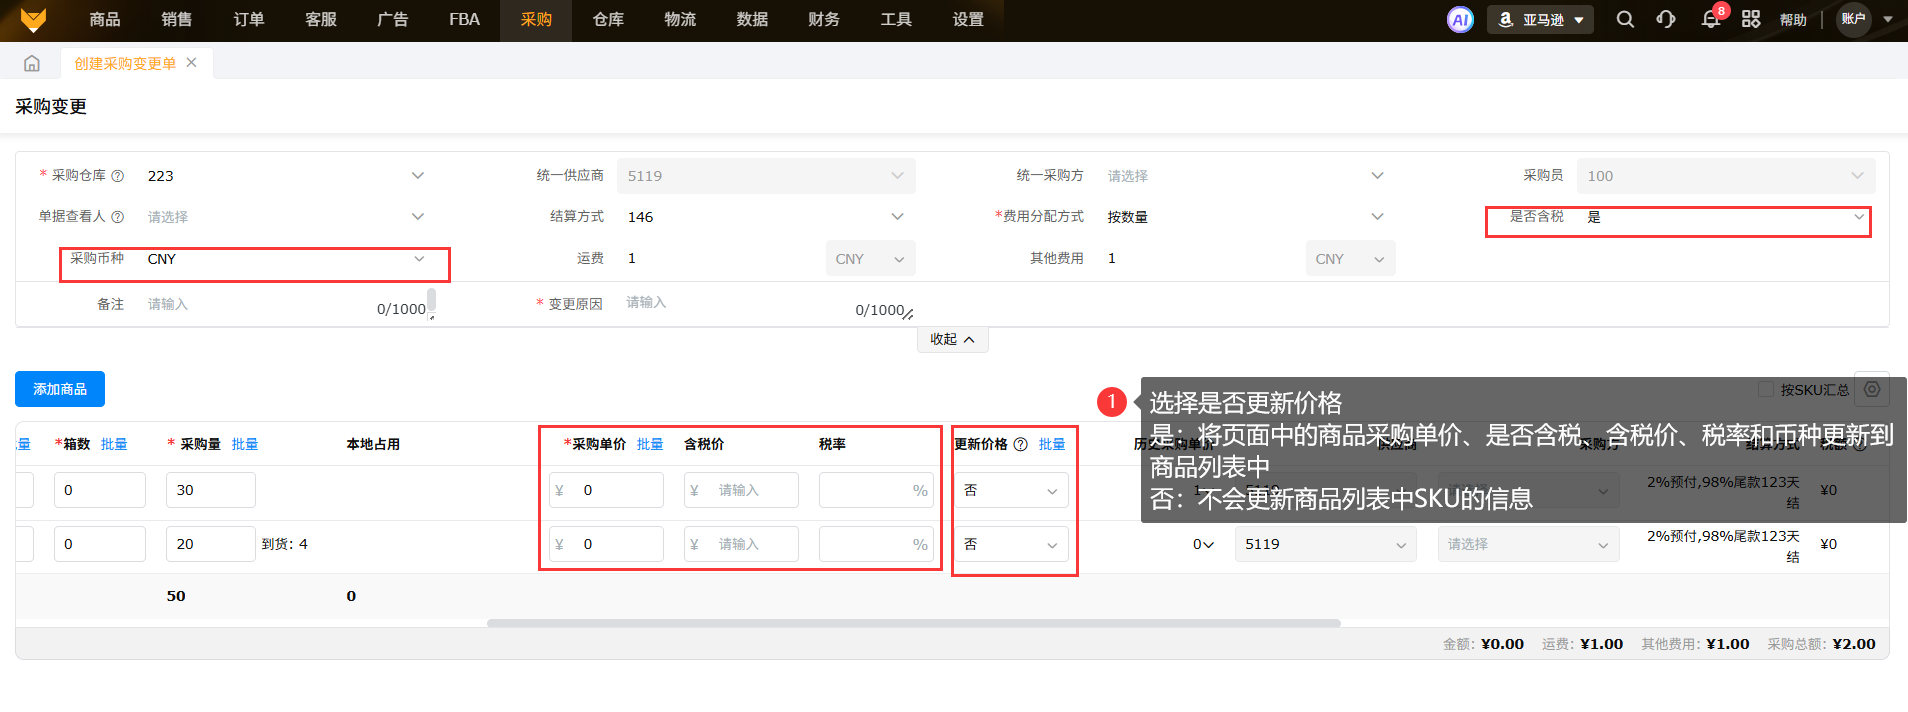Image resolution: width=1908 pixels, height=712 pixels.
Task: Click help icon beside 更新价格 header
Action: point(1020,445)
